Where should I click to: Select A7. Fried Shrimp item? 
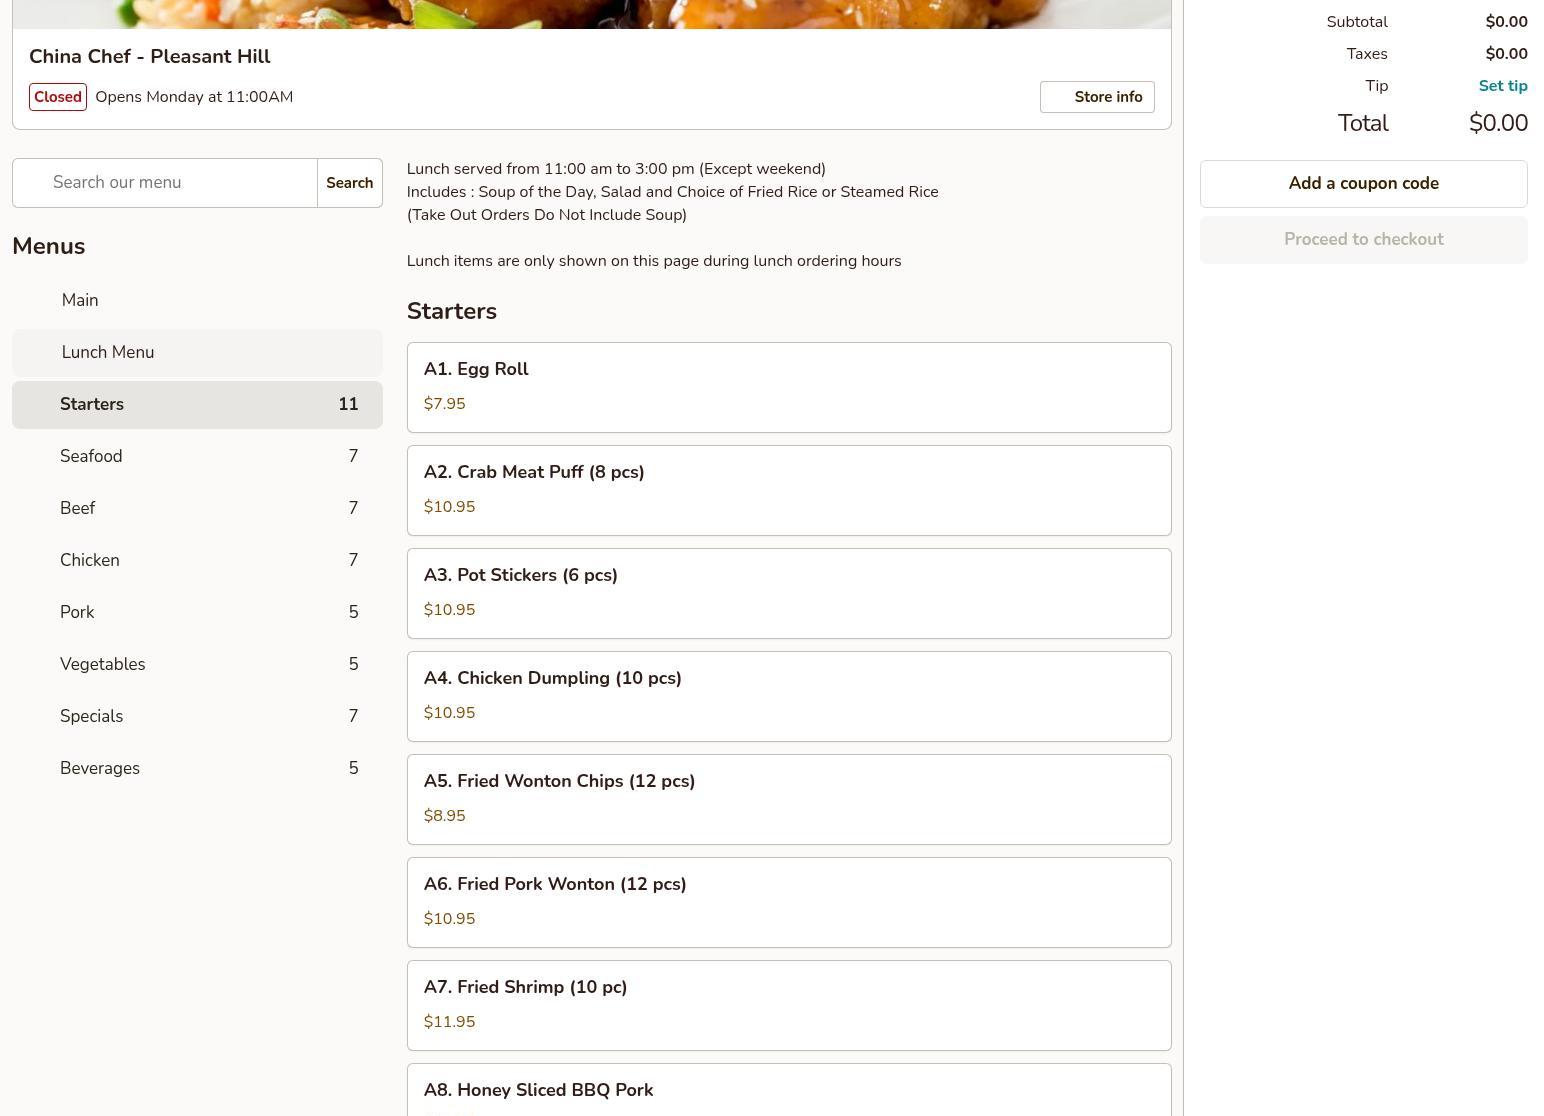pyautogui.click(x=788, y=1005)
